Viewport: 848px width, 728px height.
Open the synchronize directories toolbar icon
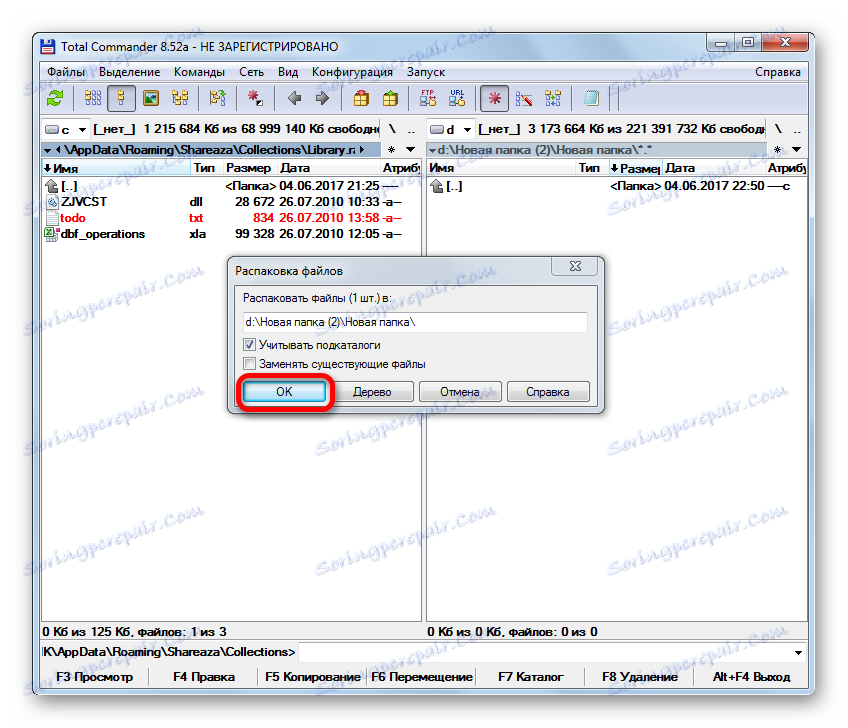coord(553,98)
